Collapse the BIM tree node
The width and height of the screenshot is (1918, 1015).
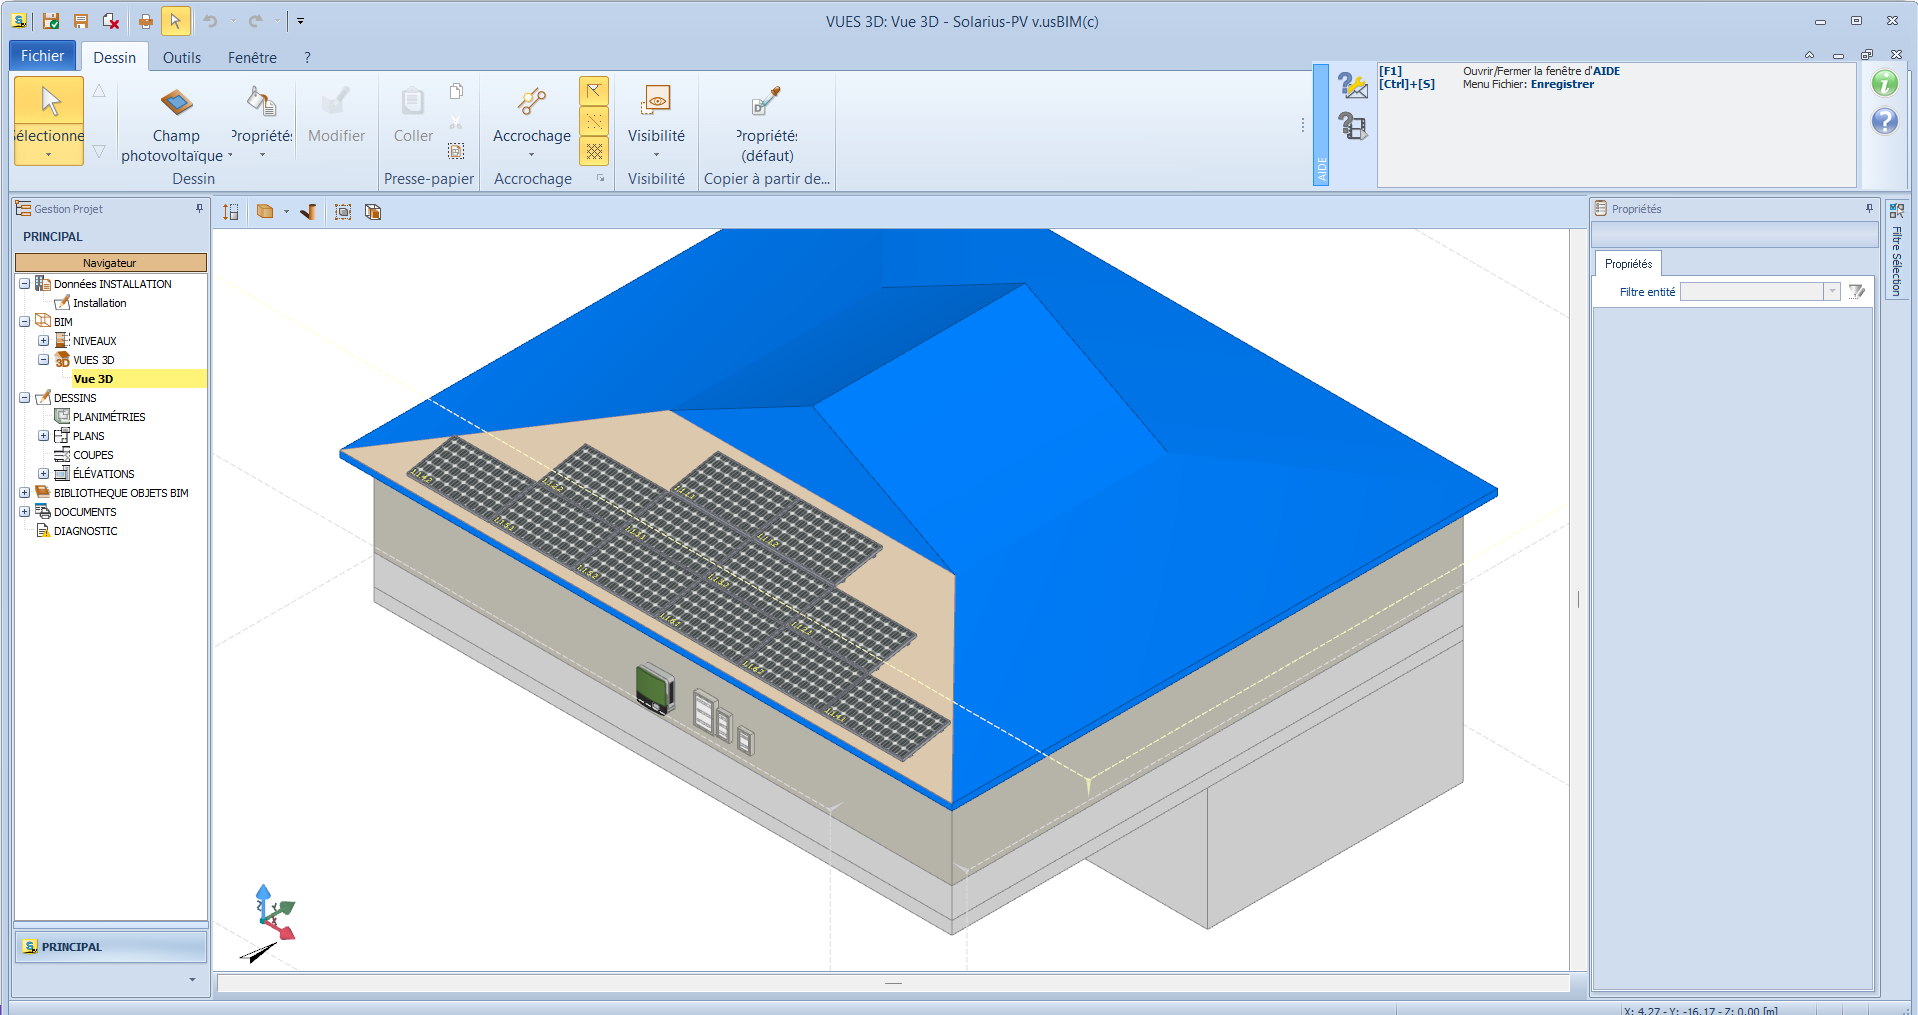pos(25,322)
